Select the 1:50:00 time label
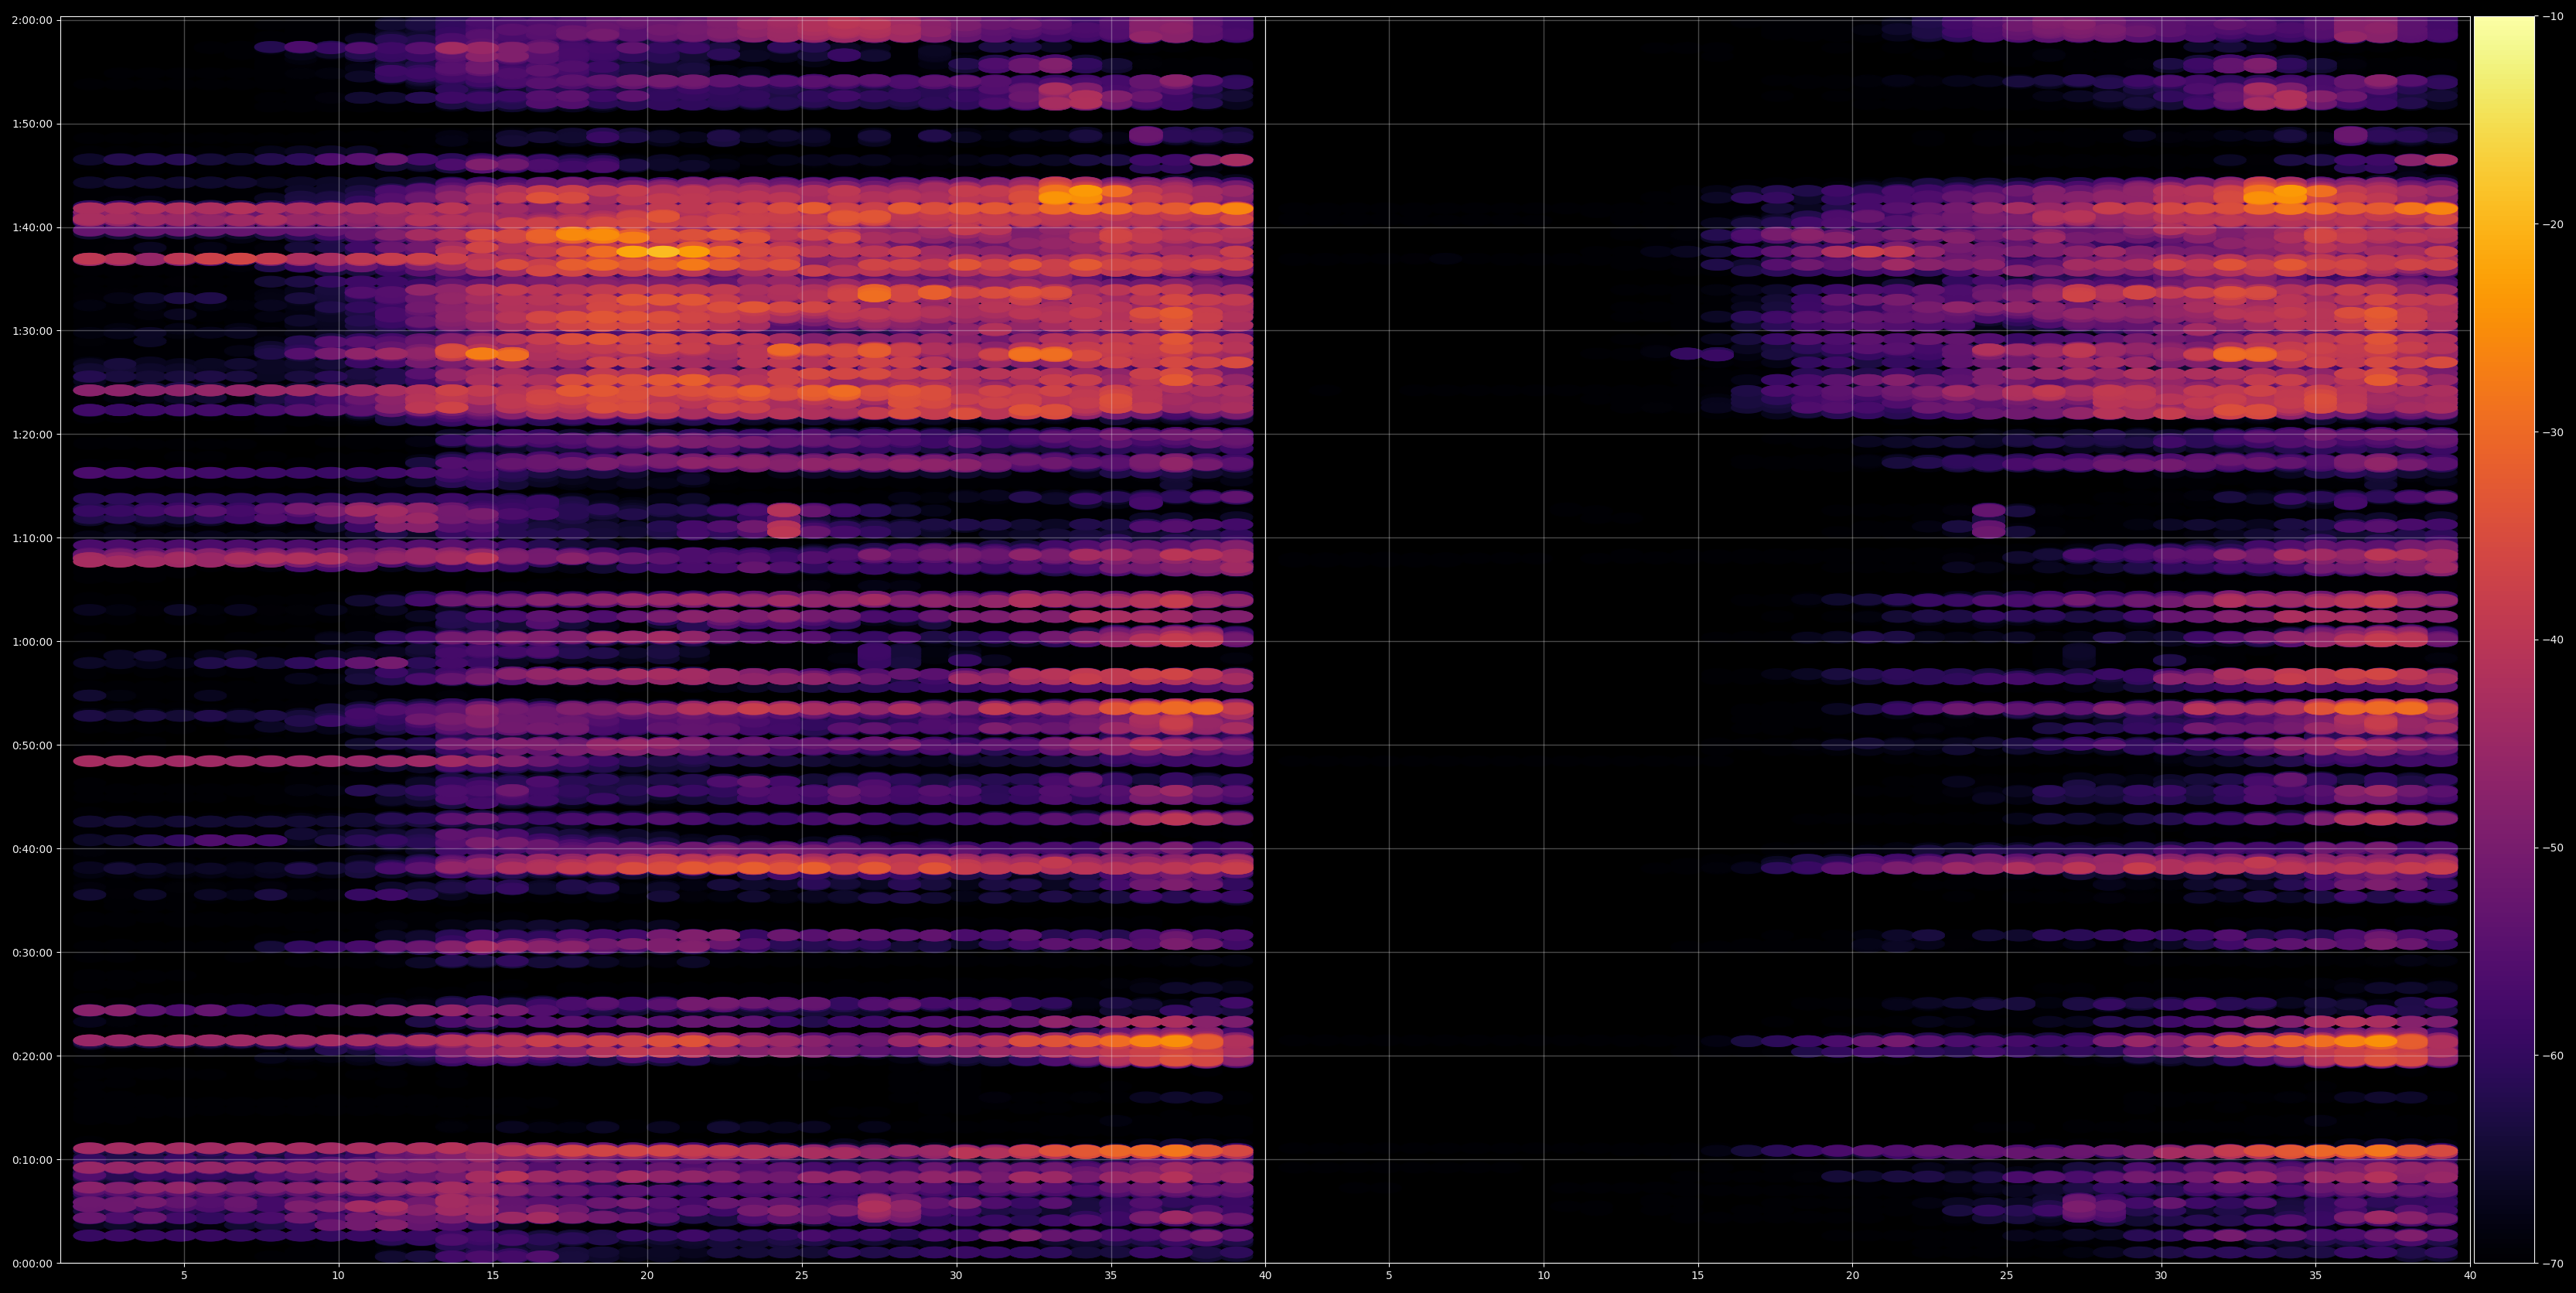The height and width of the screenshot is (1293, 2576). [33, 124]
